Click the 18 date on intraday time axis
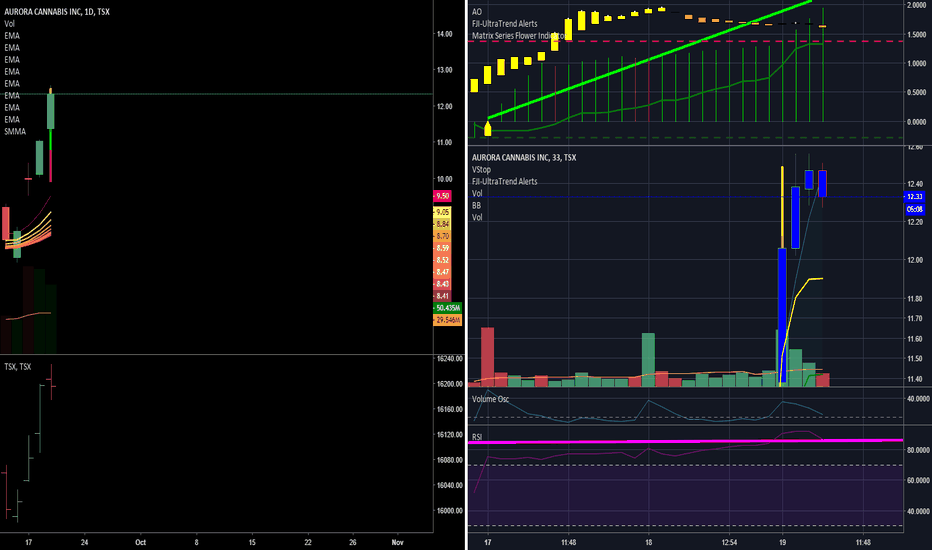This screenshot has height=550, width=932. tap(648, 542)
